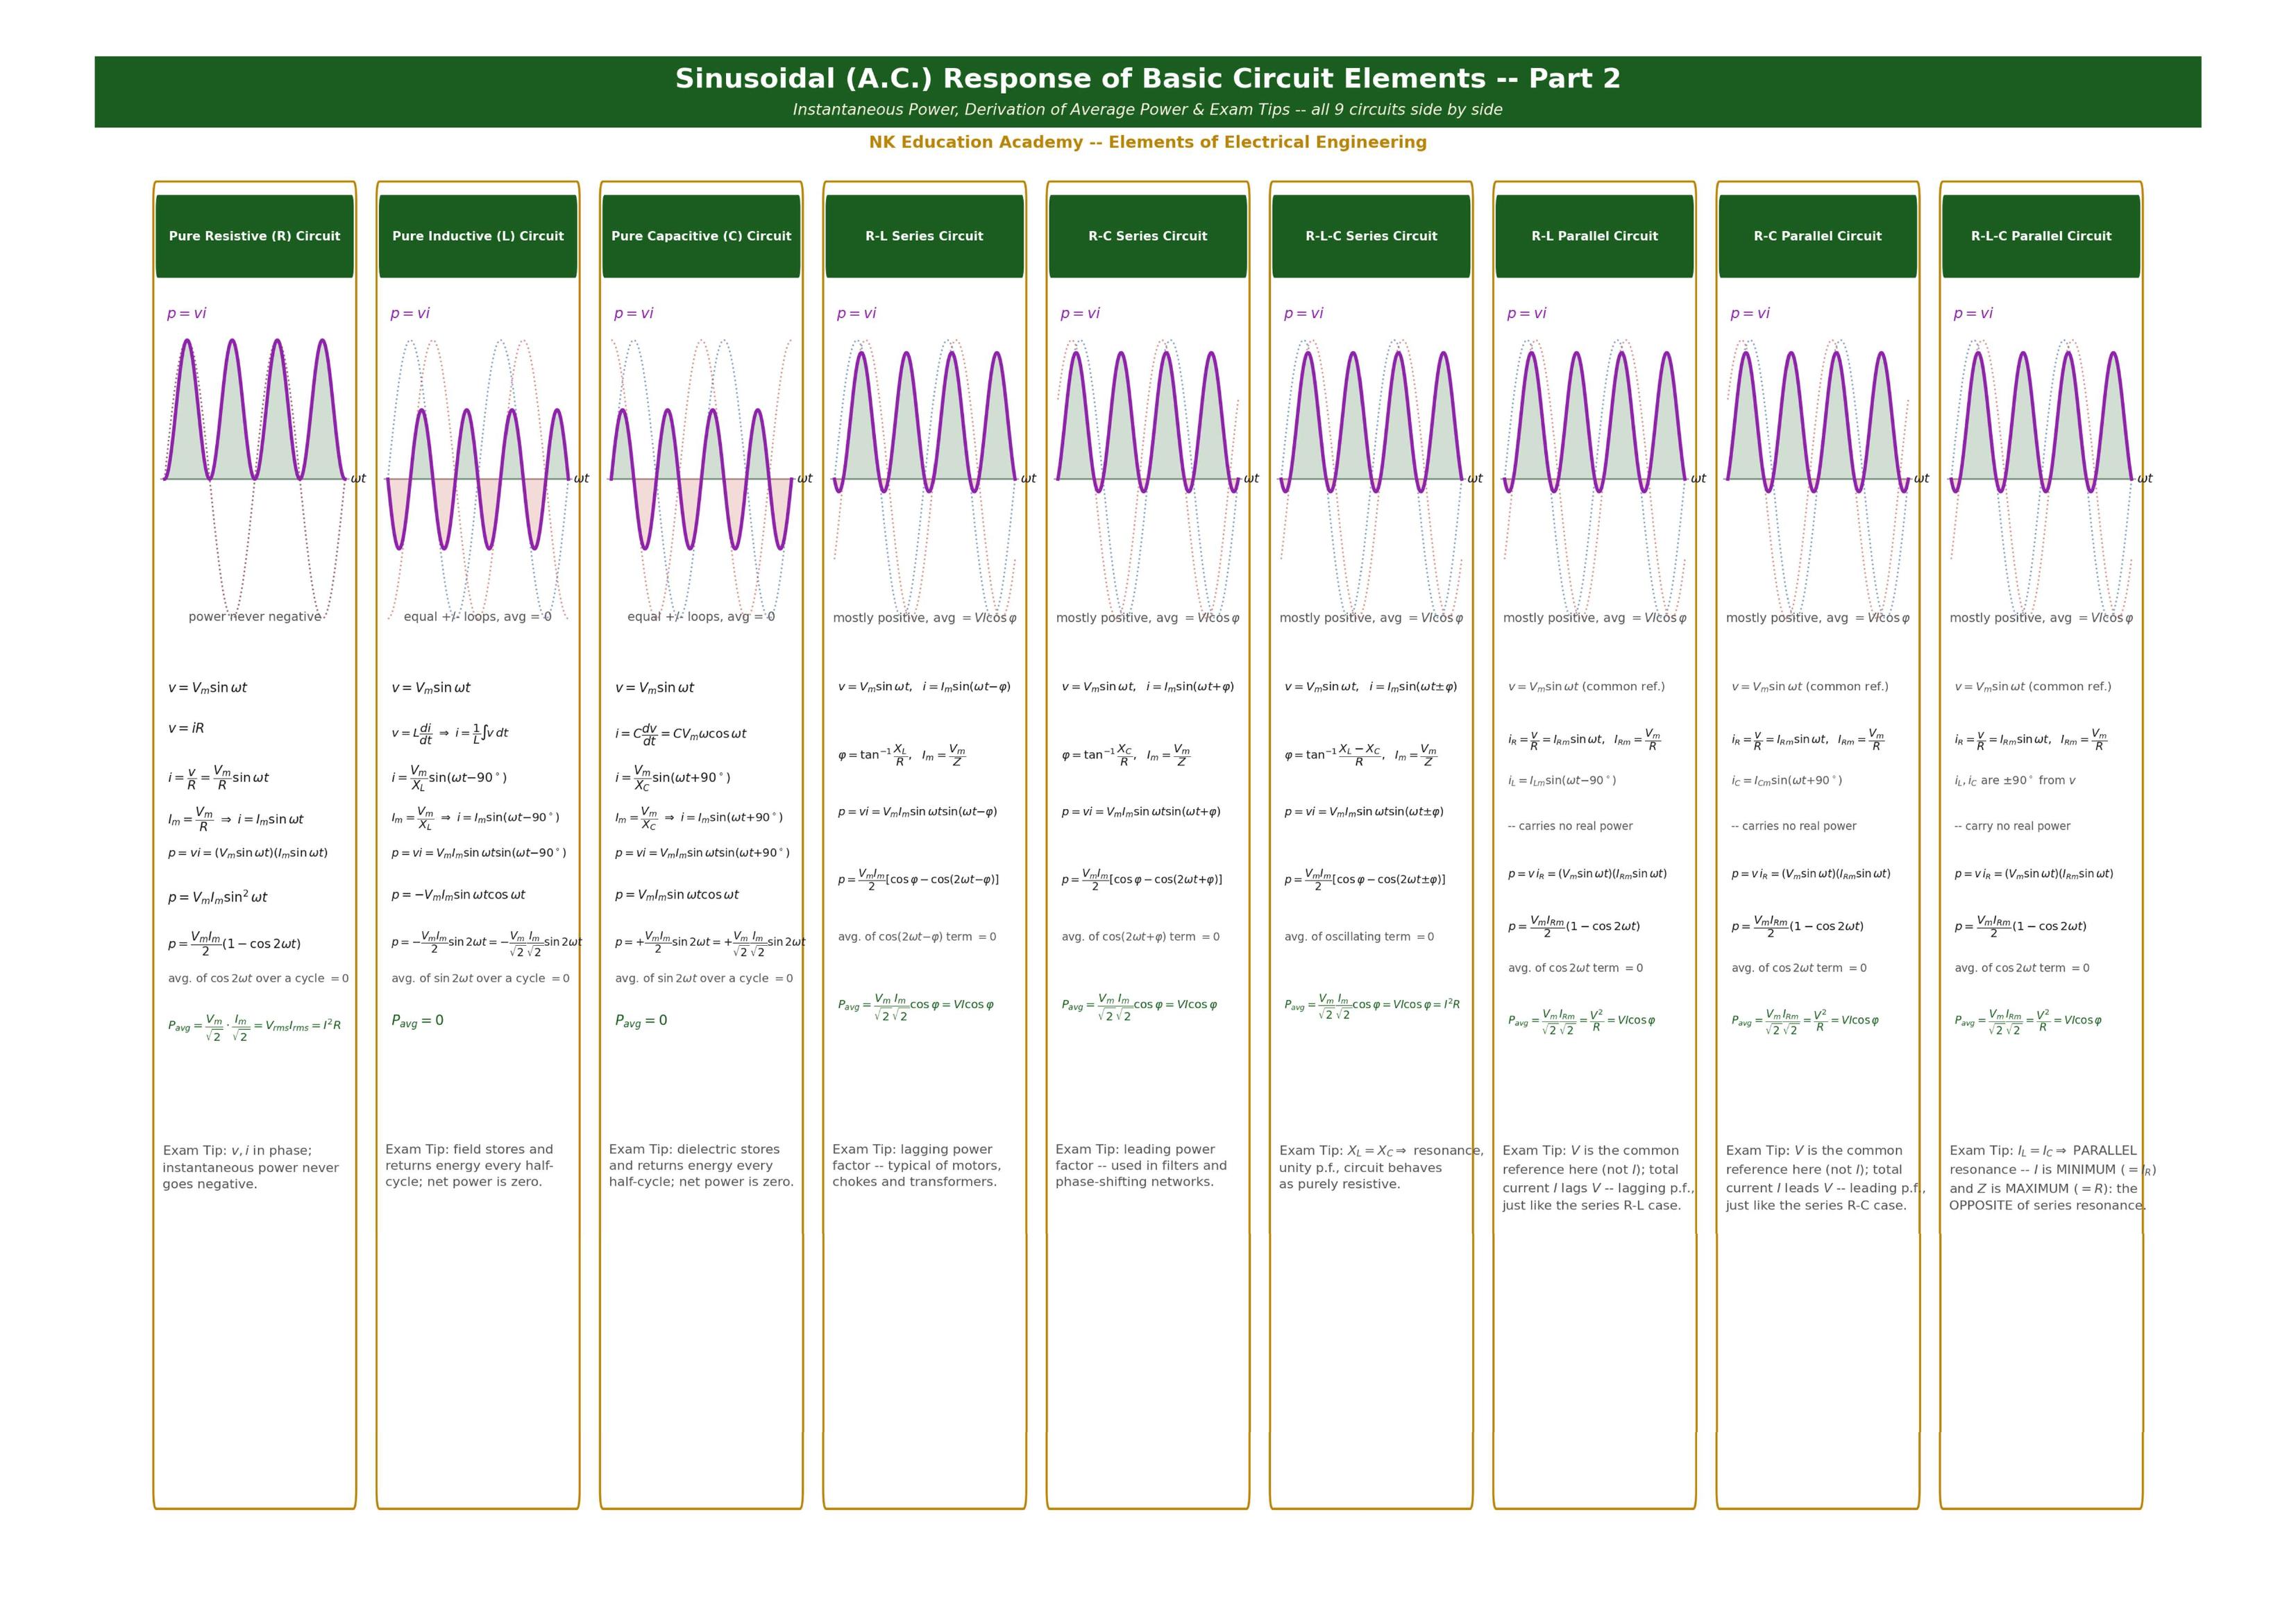Screen dimensions: 2296x1623
Task: Click the Pure Capacitive (C) Circuit header
Action: (x=701, y=236)
